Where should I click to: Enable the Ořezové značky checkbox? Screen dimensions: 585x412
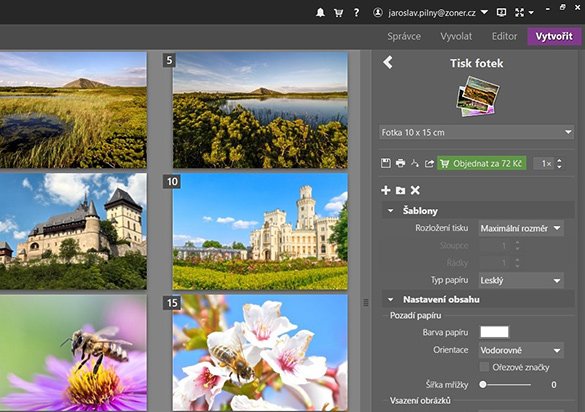pyautogui.click(x=484, y=367)
